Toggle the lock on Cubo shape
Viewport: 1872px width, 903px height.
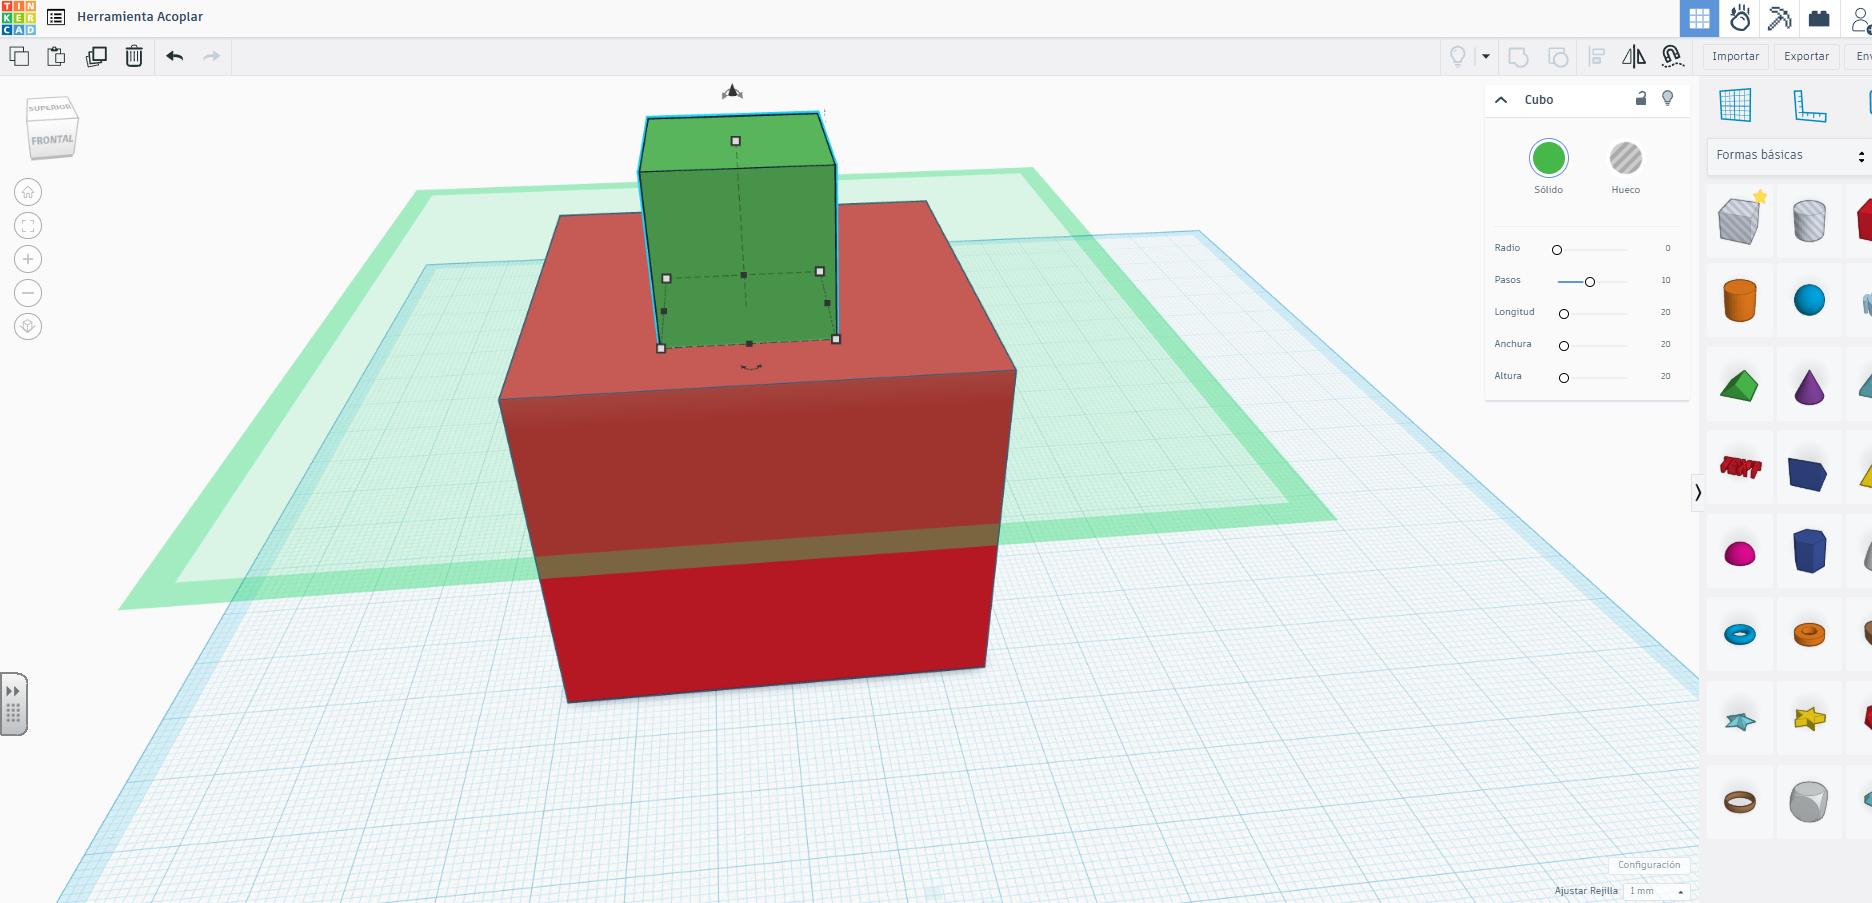[x=1641, y=99]
